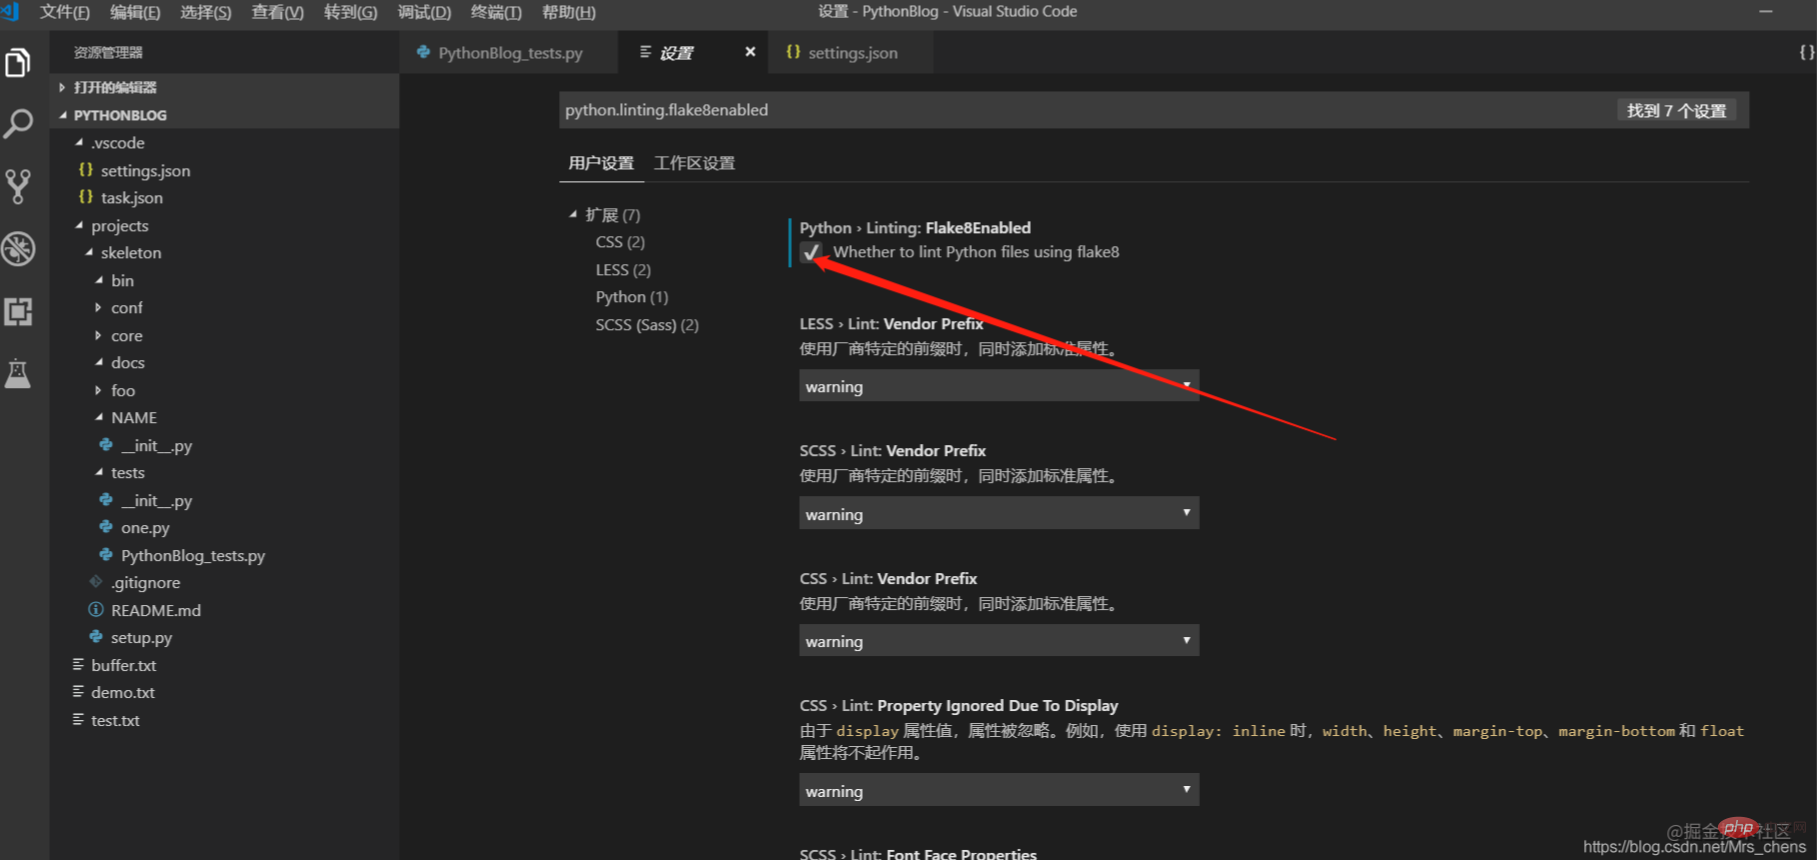Click the Python icon beside one.py
The width and height of the screenshot is (1817, 860).
coord(106,527)
